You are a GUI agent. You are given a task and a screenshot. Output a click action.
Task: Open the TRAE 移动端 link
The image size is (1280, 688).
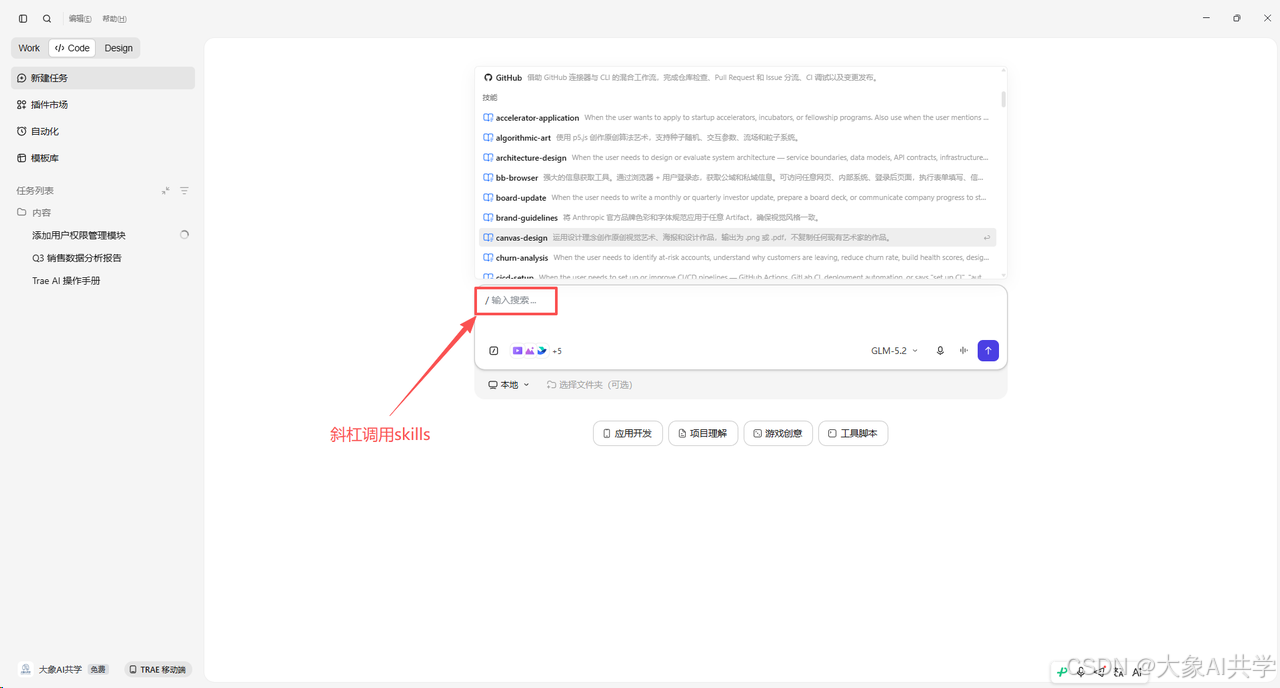coord(158,670)
